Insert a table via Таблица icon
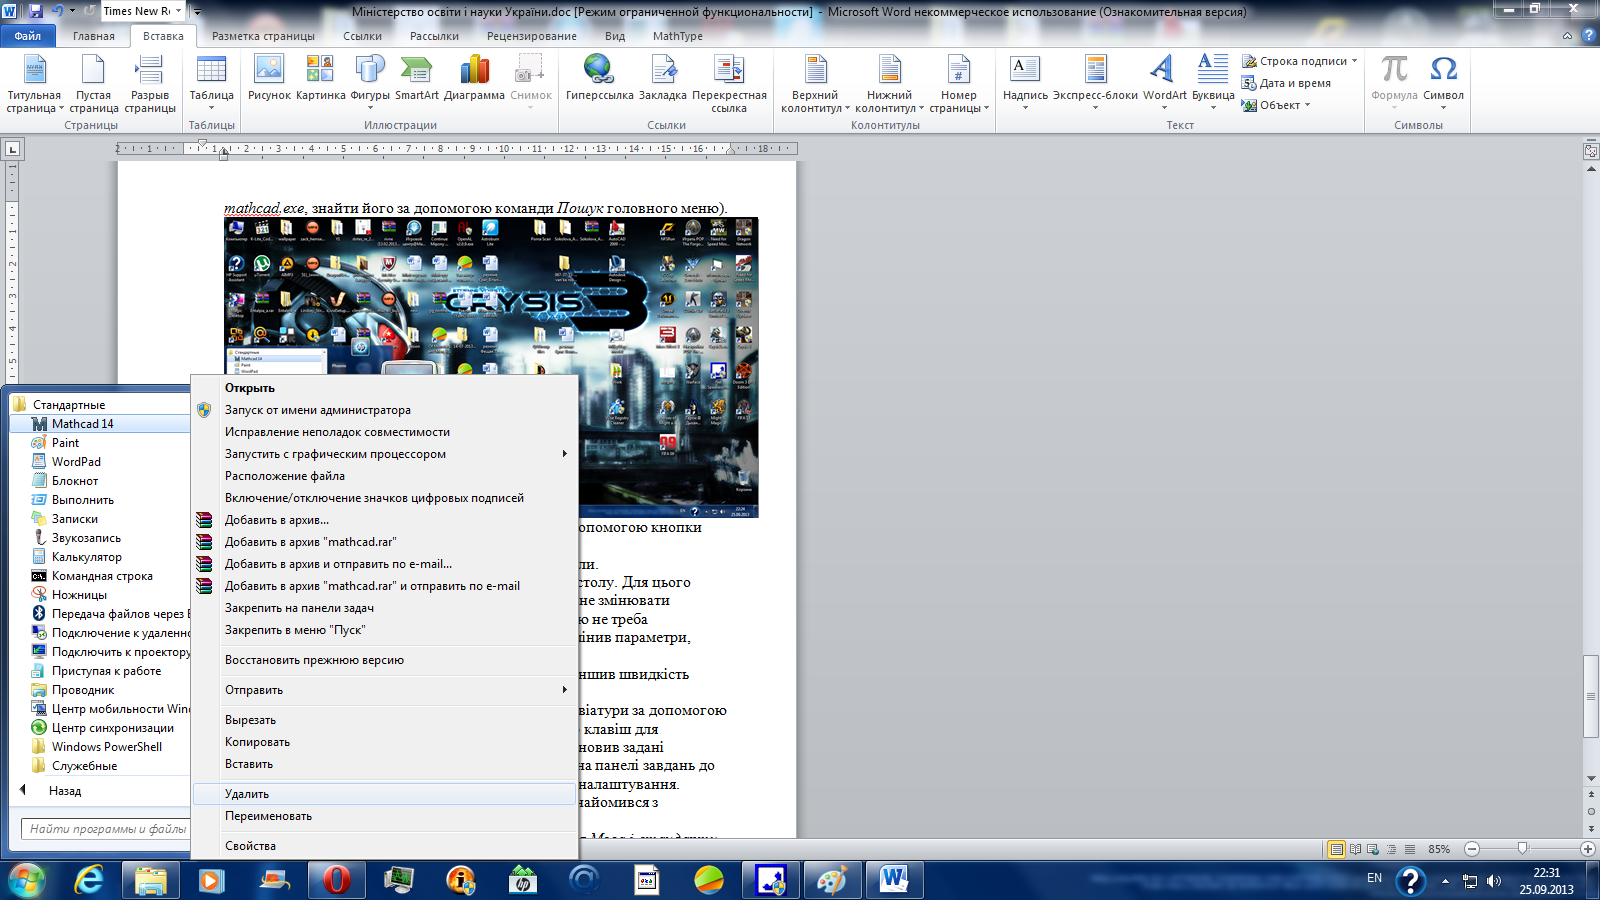The width and height of the screenshot is (1600, 900). (212, 80)
